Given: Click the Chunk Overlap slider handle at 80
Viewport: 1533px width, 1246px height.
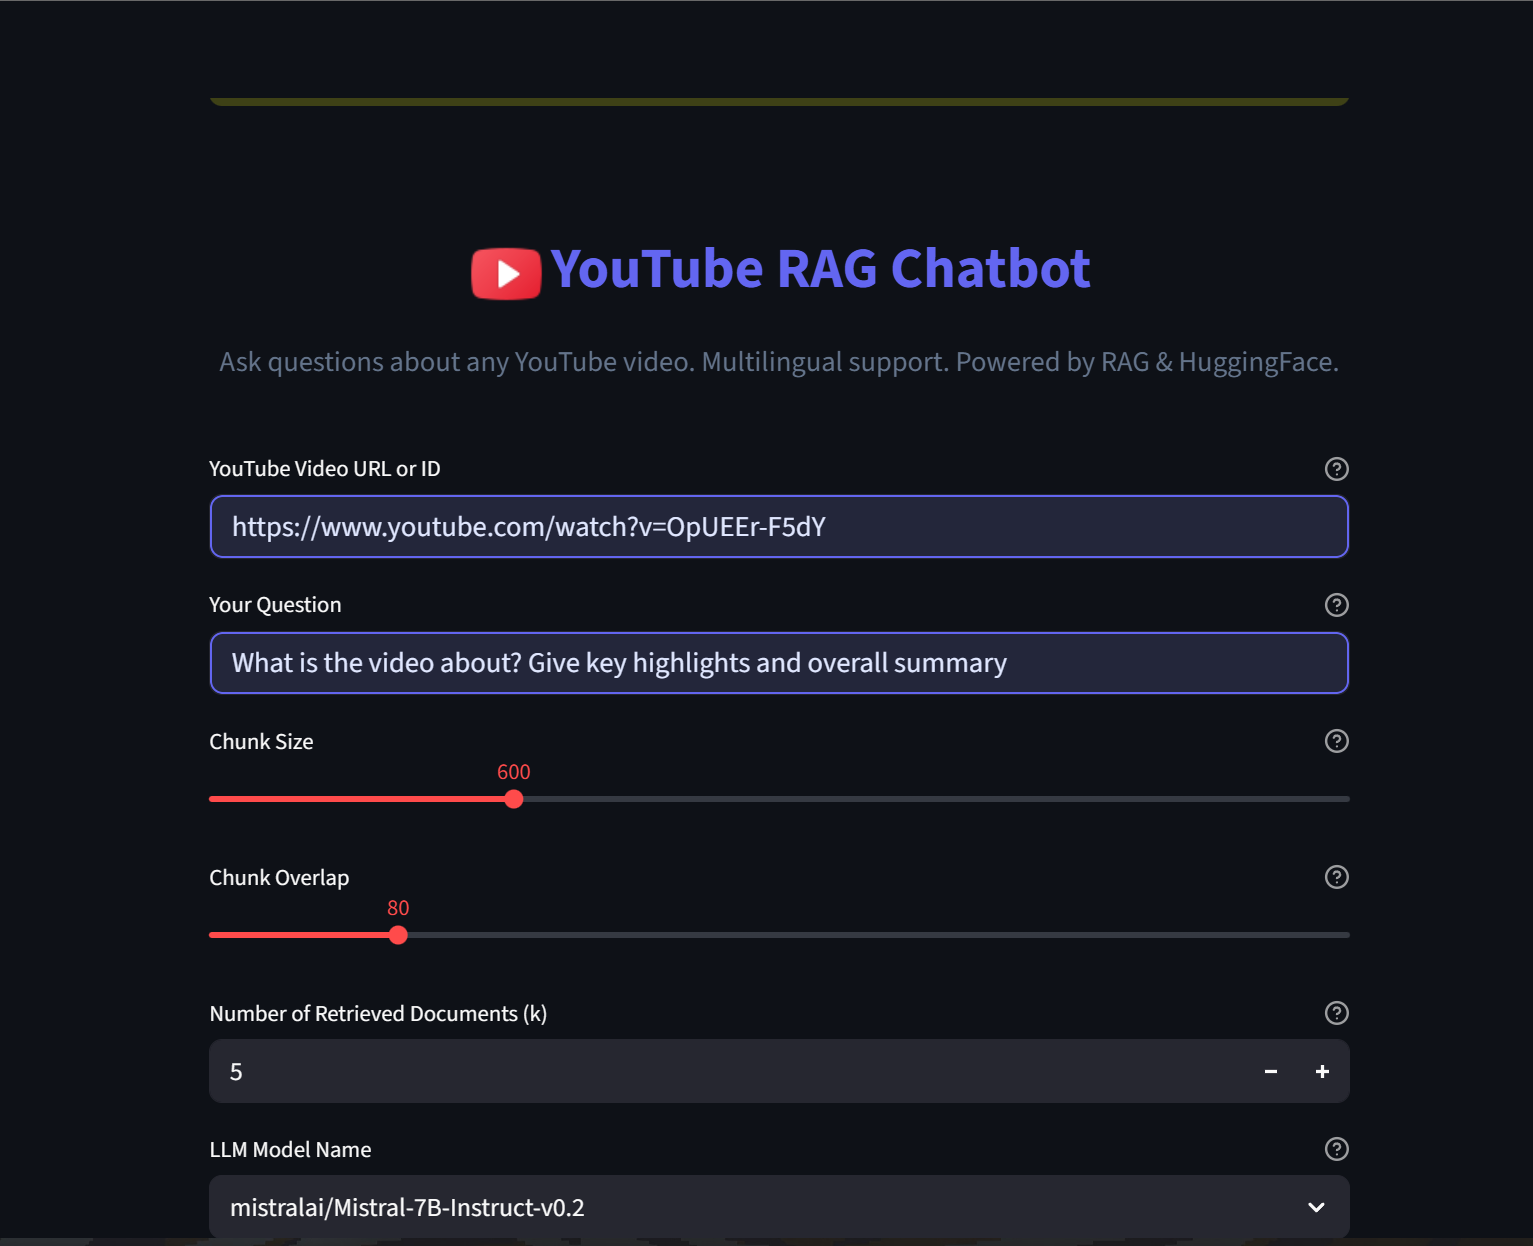Looking at the screenshot, I should click(398, 935).
